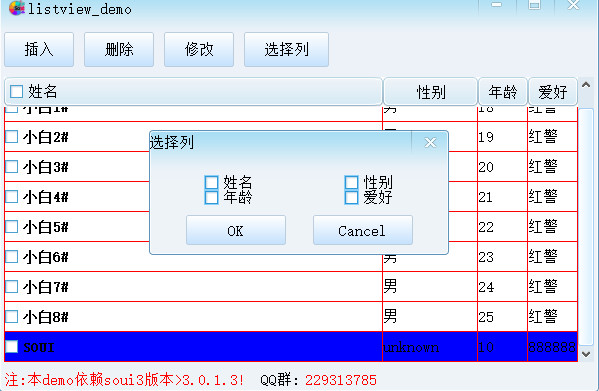Click the listview_demo app icon
The height and width of the screenshot is (391, 599).
click(x=17, y=8)
